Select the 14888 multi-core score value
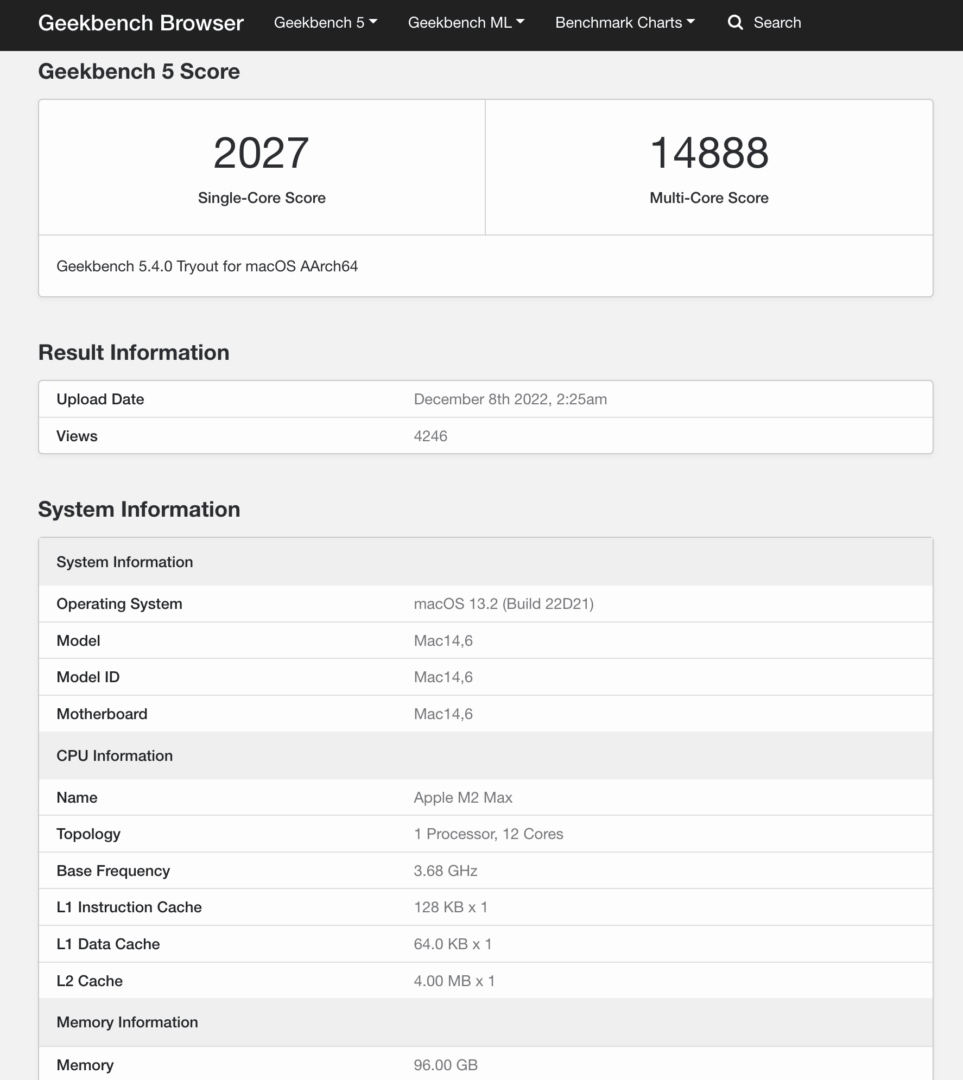Screen dimensions: 963x1080 tap(709, 153)
